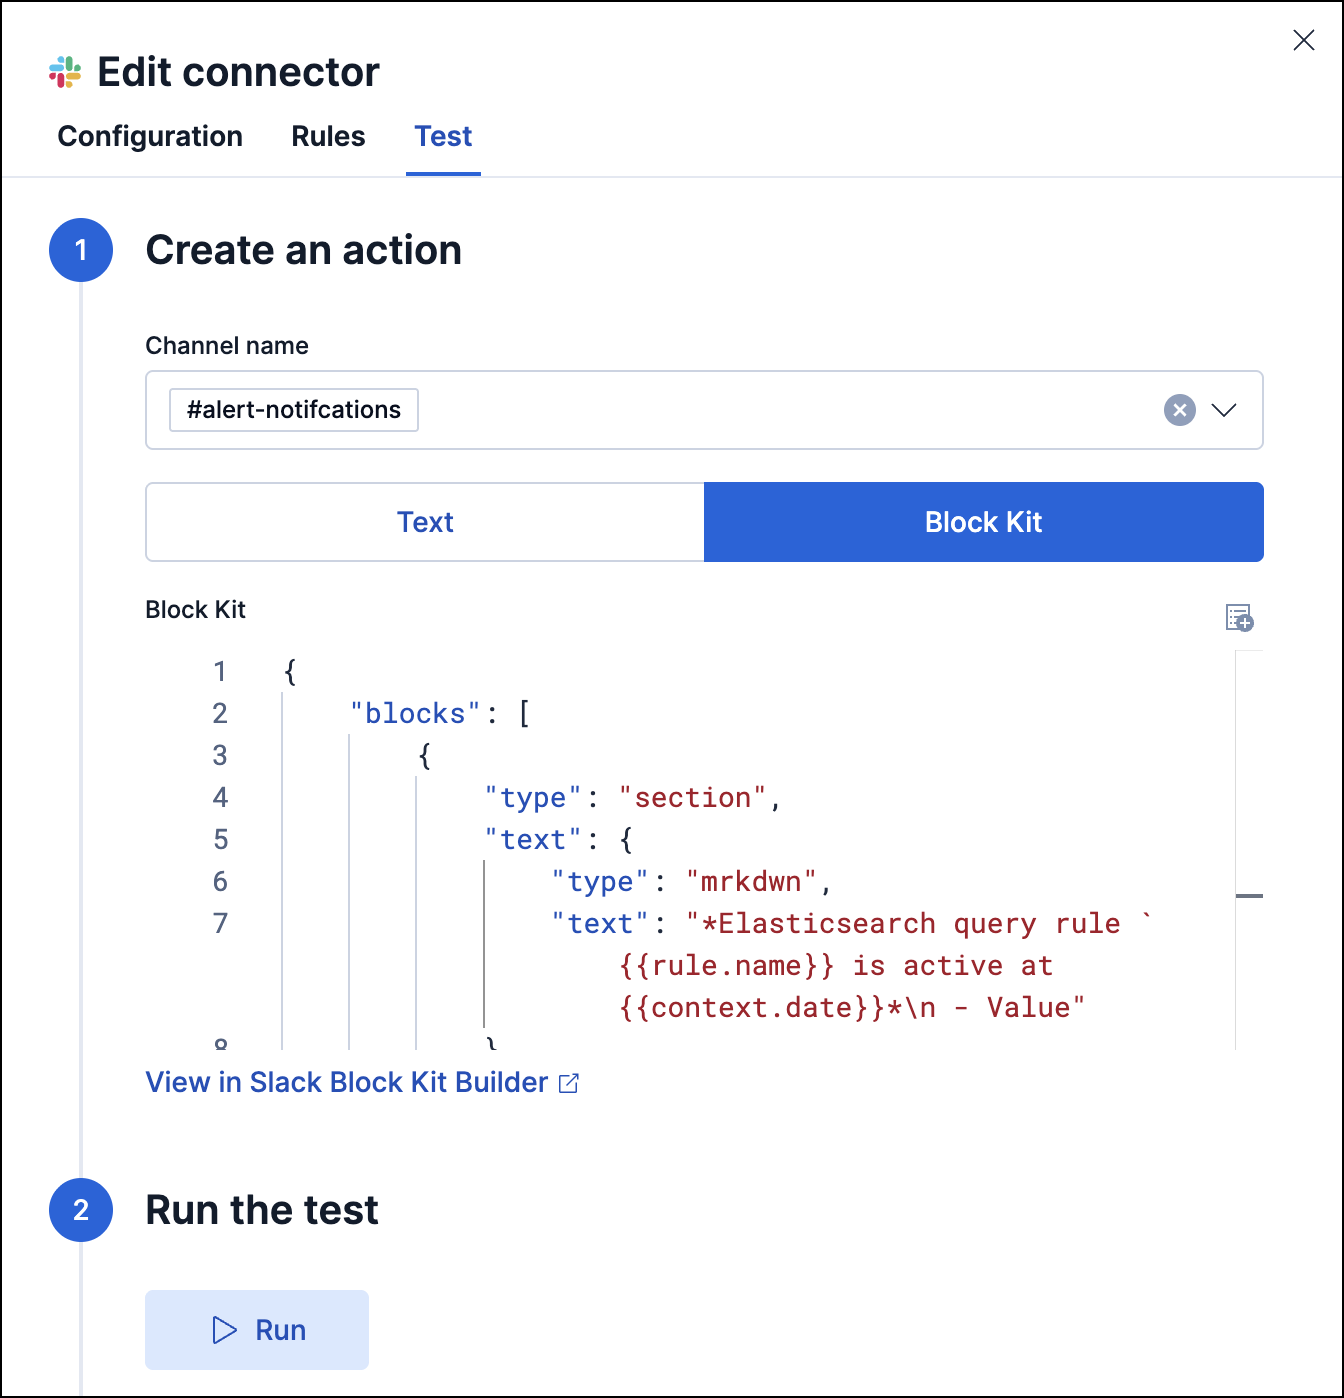Click inside the Block Kit JSON editor
The width and height of the screenshot is (1344, 1398).
700,850
